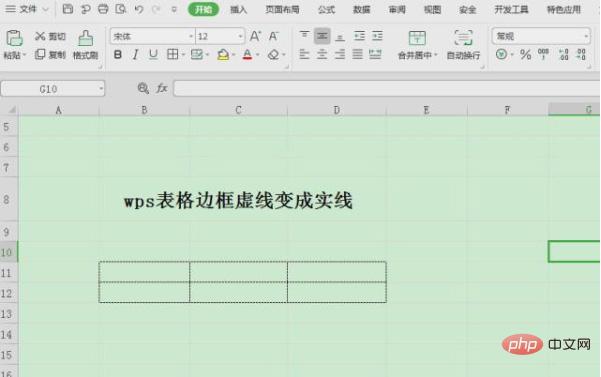
Task: Center text horizontally
Action: tap(322, 54)
